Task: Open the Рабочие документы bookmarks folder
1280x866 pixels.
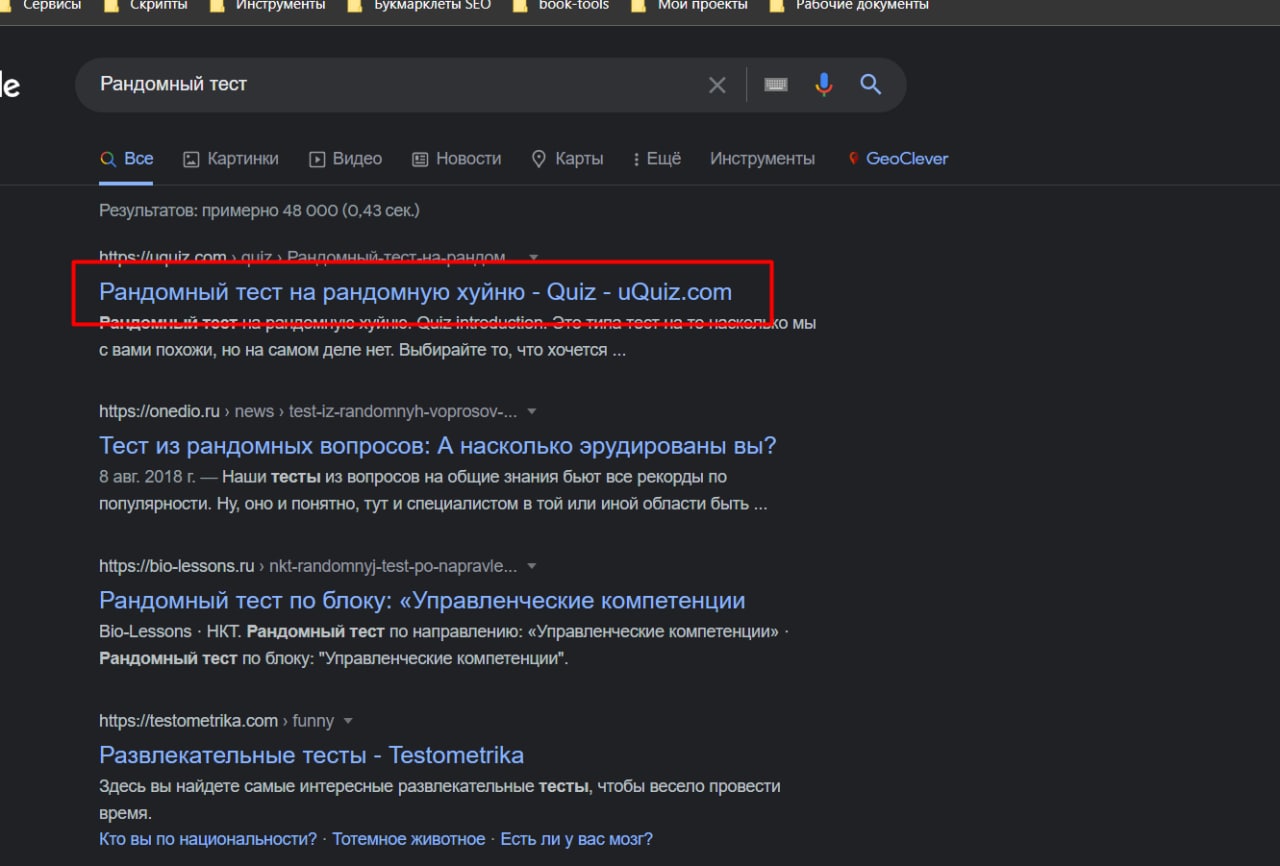Action: pyautogui.click(x=849, y=5)
